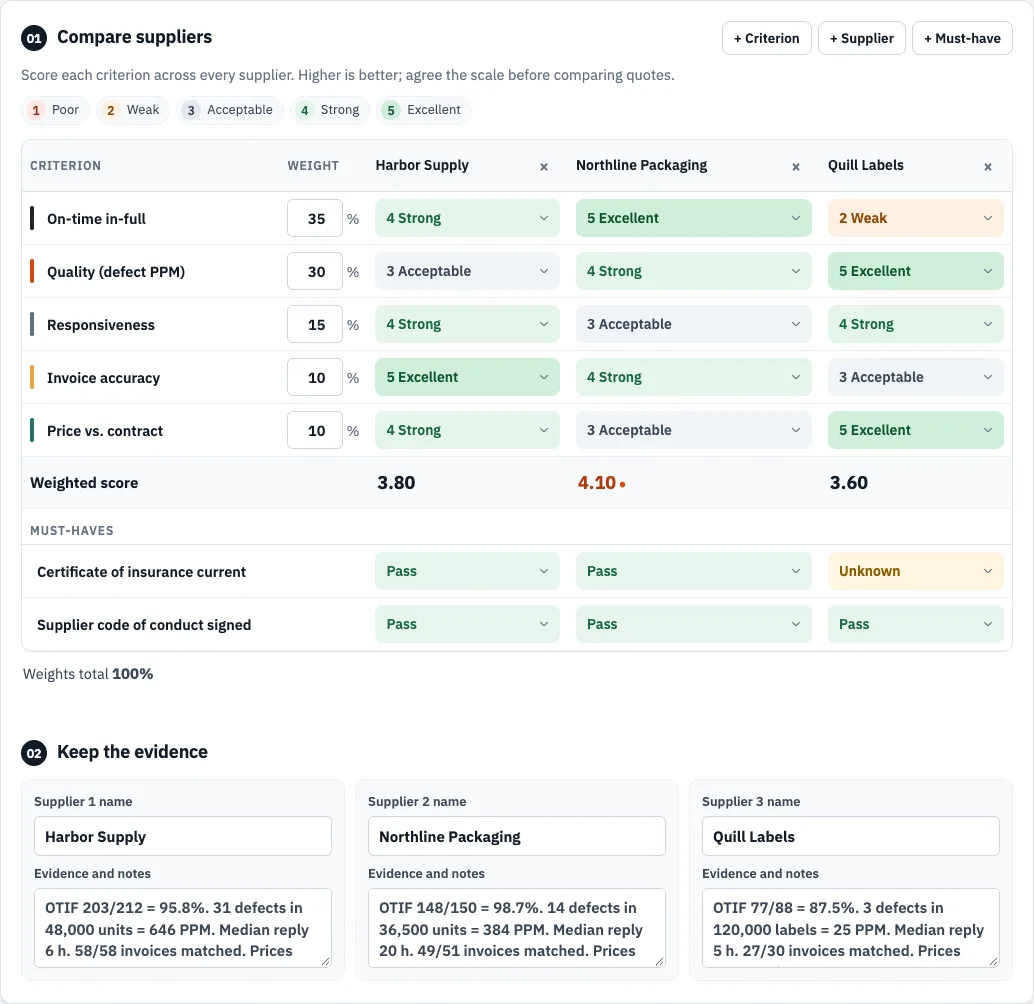Click the 2 Weak scale chip
1034x1004 pixels.
coord(133,110)
